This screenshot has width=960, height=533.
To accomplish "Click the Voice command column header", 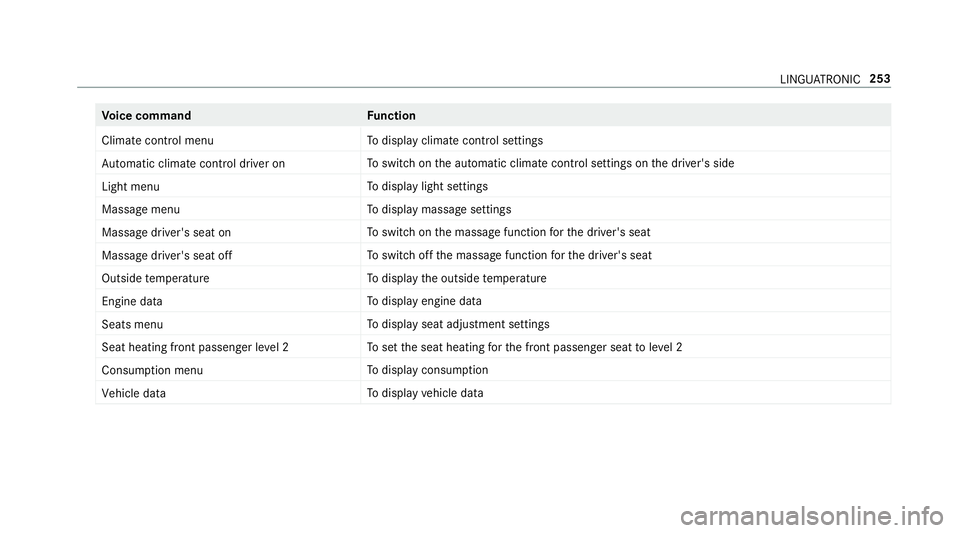I will point(146,116).
